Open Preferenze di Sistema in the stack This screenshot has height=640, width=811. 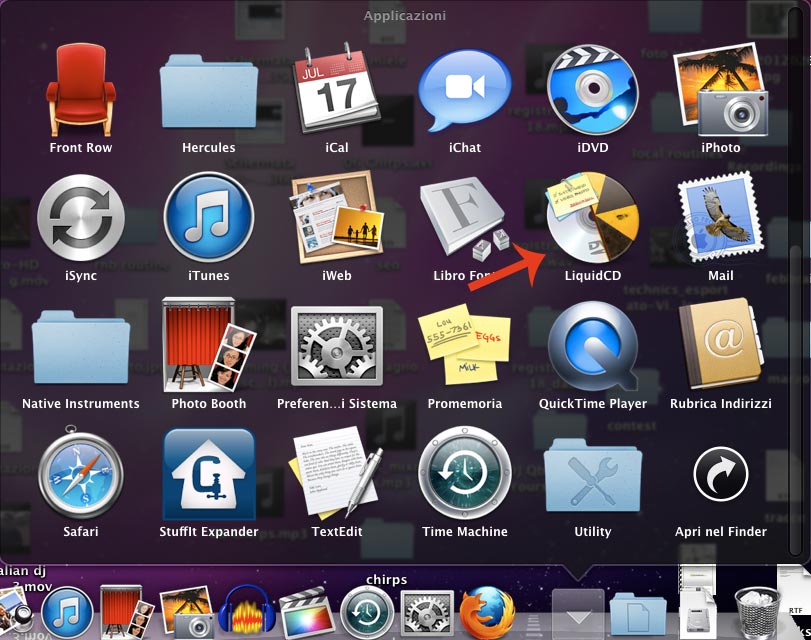pos(337,346)
